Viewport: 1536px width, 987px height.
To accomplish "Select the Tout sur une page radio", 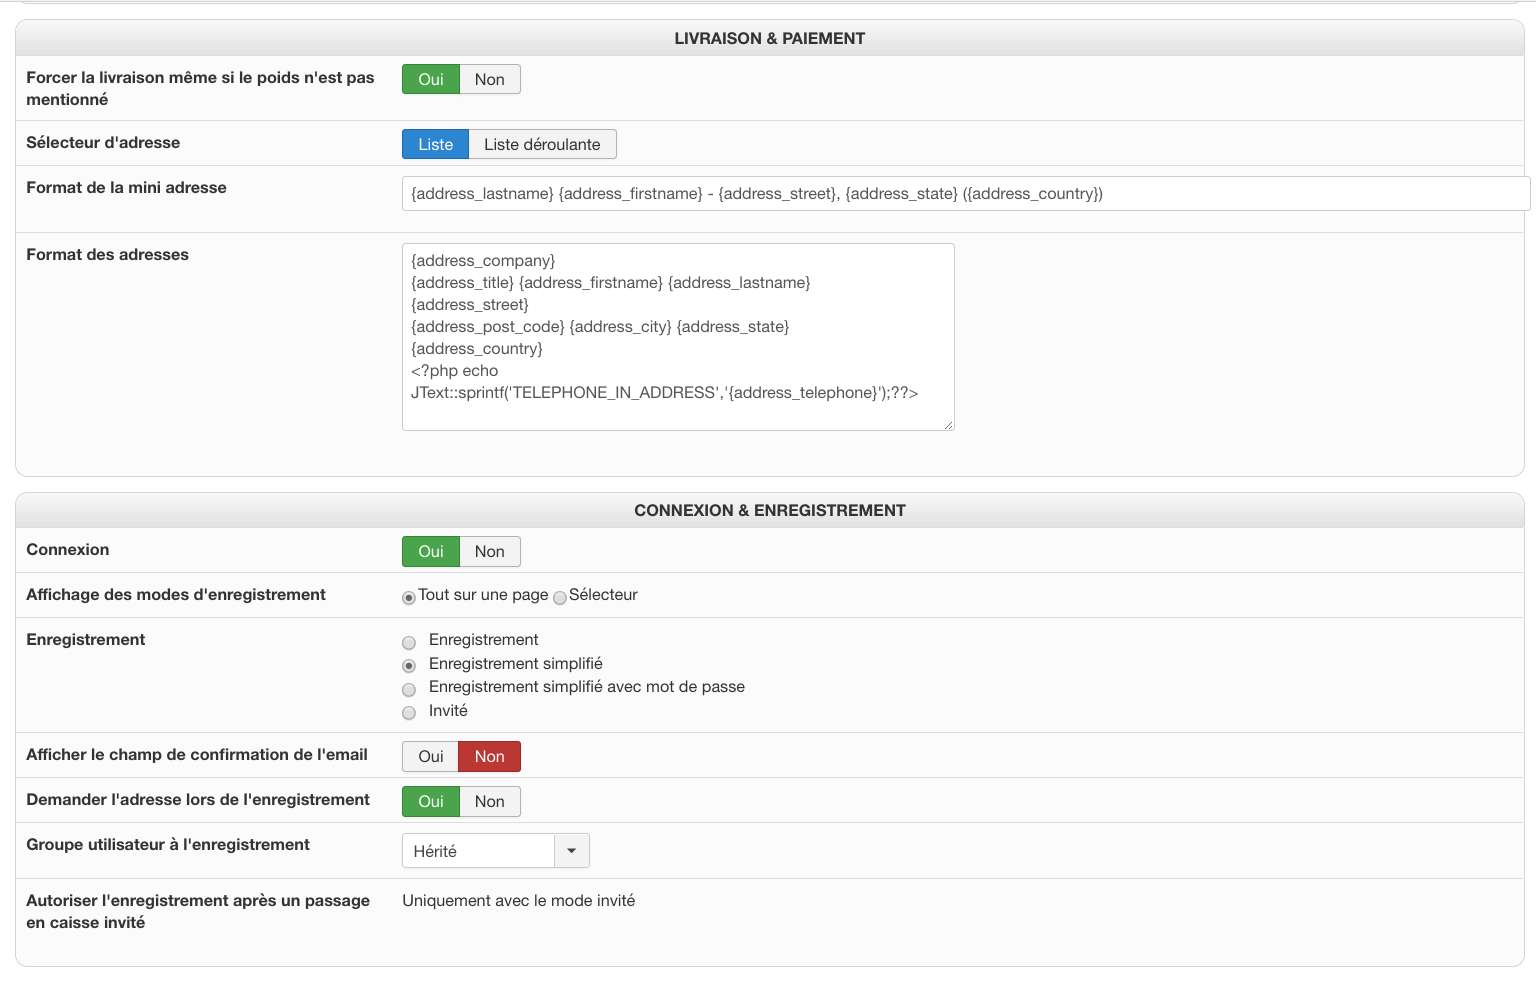I will click(x=409, y=598).
